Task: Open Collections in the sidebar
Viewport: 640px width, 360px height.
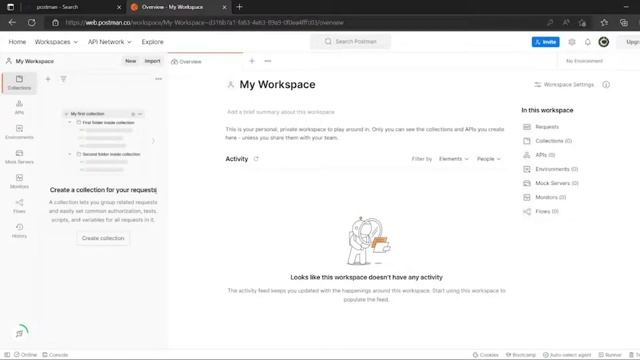Action: point(19,82)
